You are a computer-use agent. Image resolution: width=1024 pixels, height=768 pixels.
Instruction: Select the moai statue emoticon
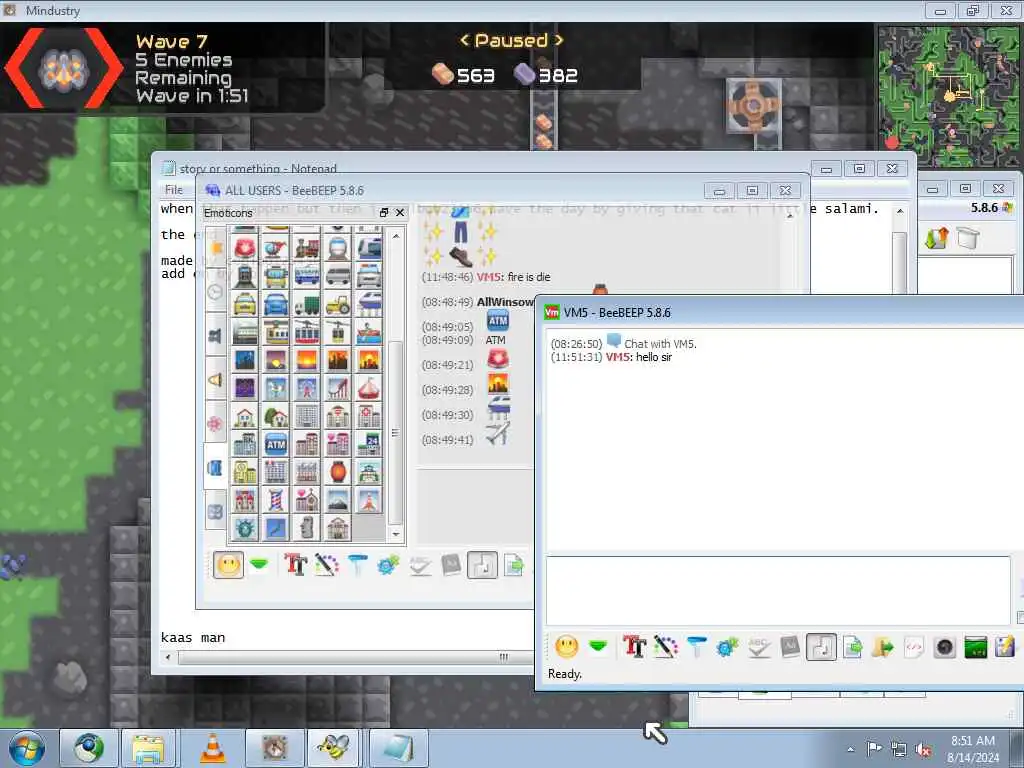click(307, 528)
